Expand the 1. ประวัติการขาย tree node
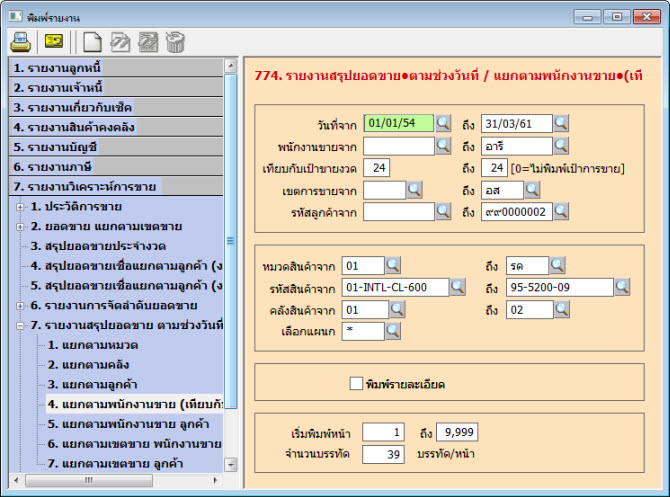The image size is (670, 497). click(x=20, y=207)
